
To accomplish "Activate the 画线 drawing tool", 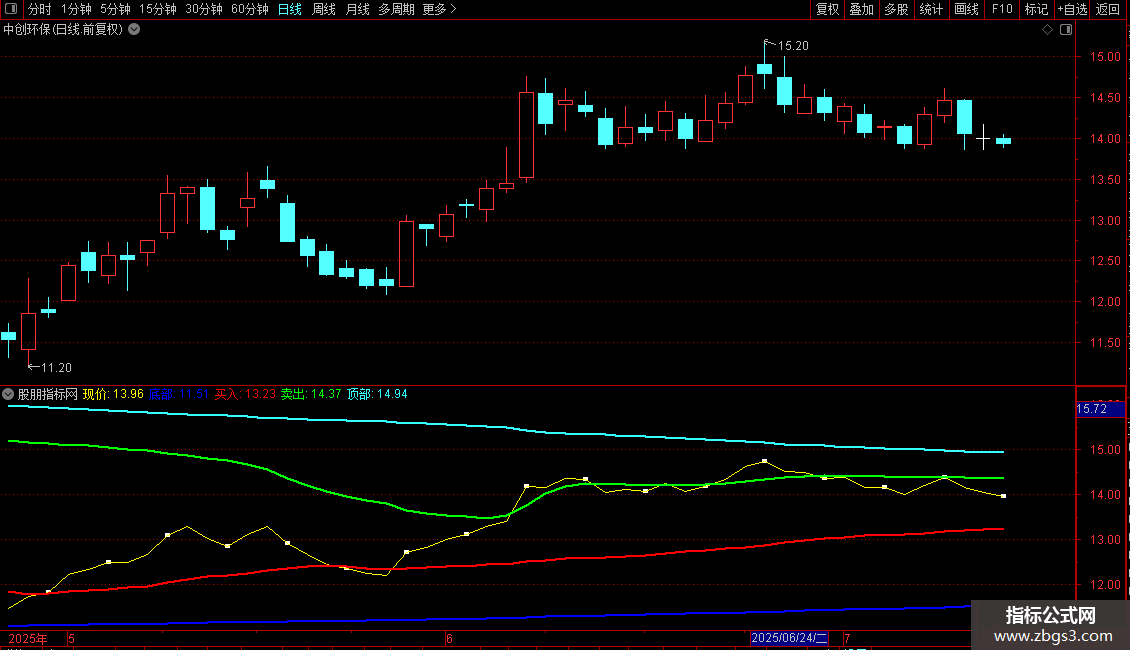I will 966,9.
